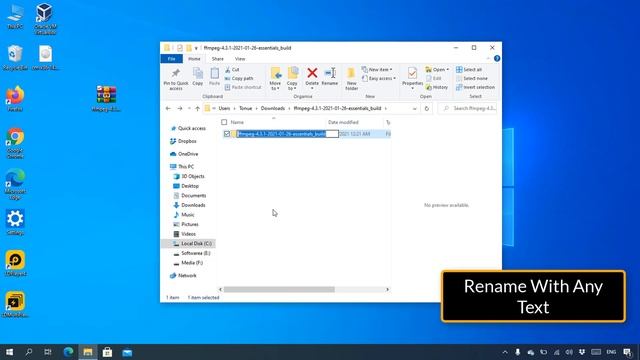The image size is (640, 360).
Task: Open the Mail app on taskbar
Action: click(127, 352)
